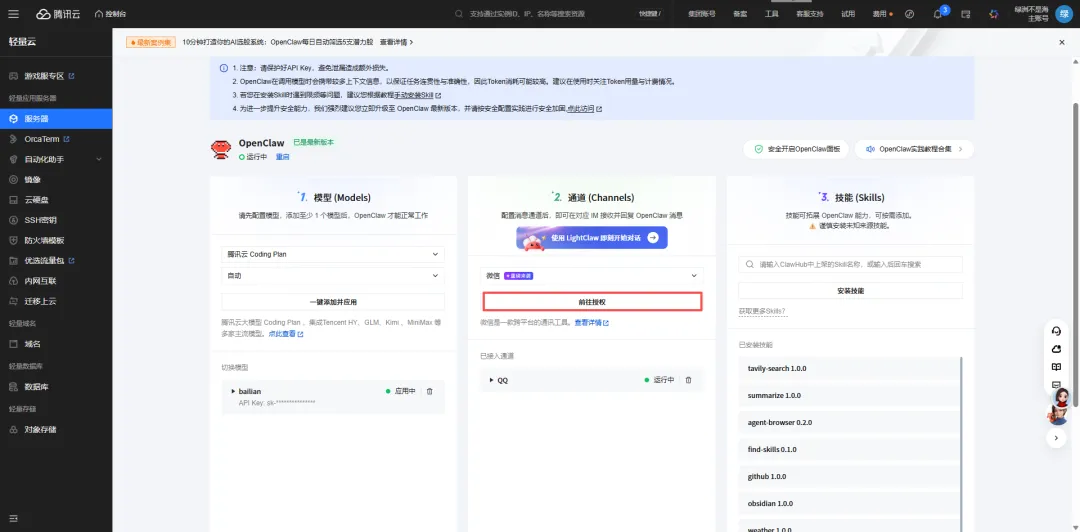The width and height of the screenshot is (1080, 532).
Task: Click the 前往授权 button
Action: click(x=592, y=302)
